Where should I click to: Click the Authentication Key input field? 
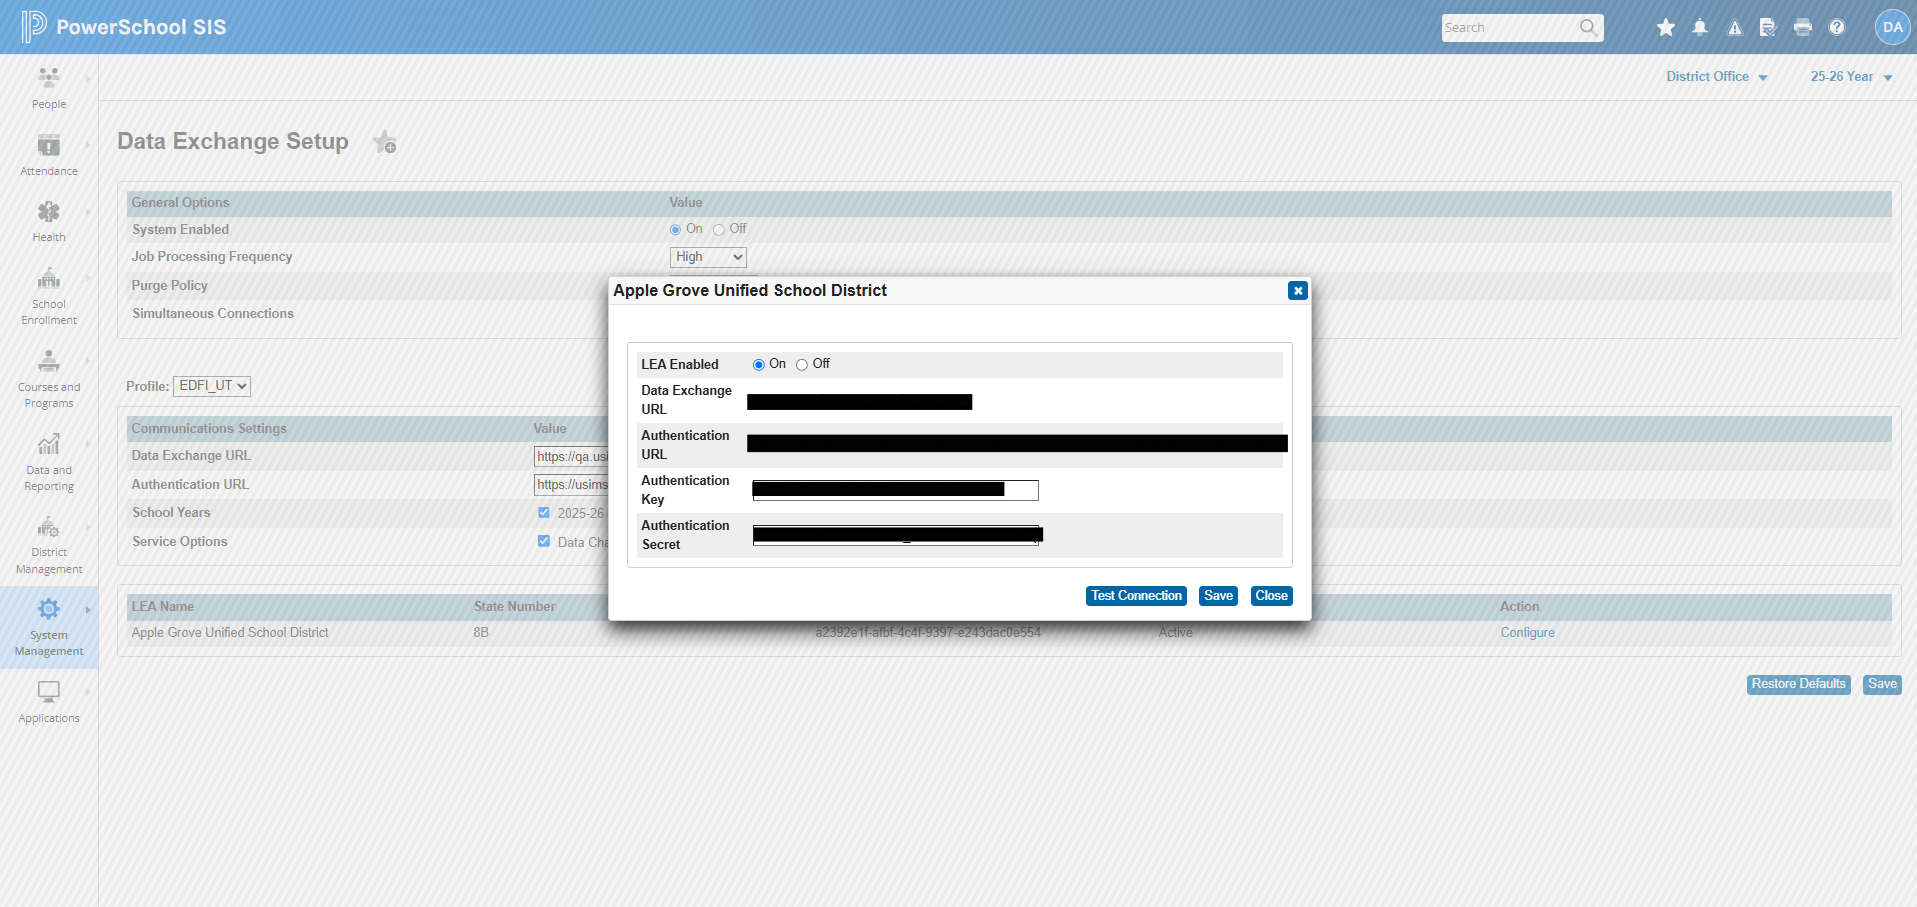tap(895, 490)
